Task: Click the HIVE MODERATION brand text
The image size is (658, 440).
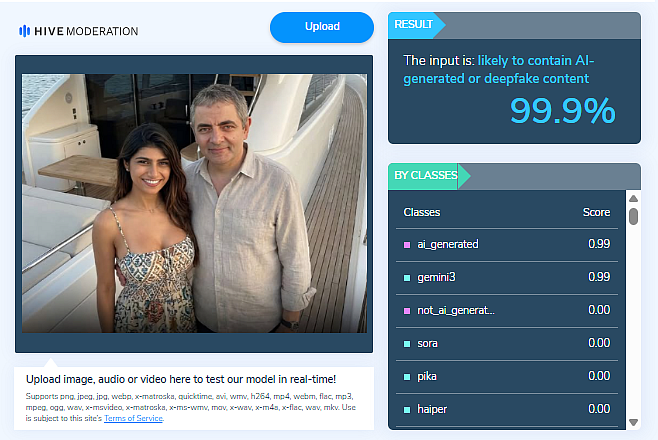Action: pyautogui.click(x=87, y=31)
